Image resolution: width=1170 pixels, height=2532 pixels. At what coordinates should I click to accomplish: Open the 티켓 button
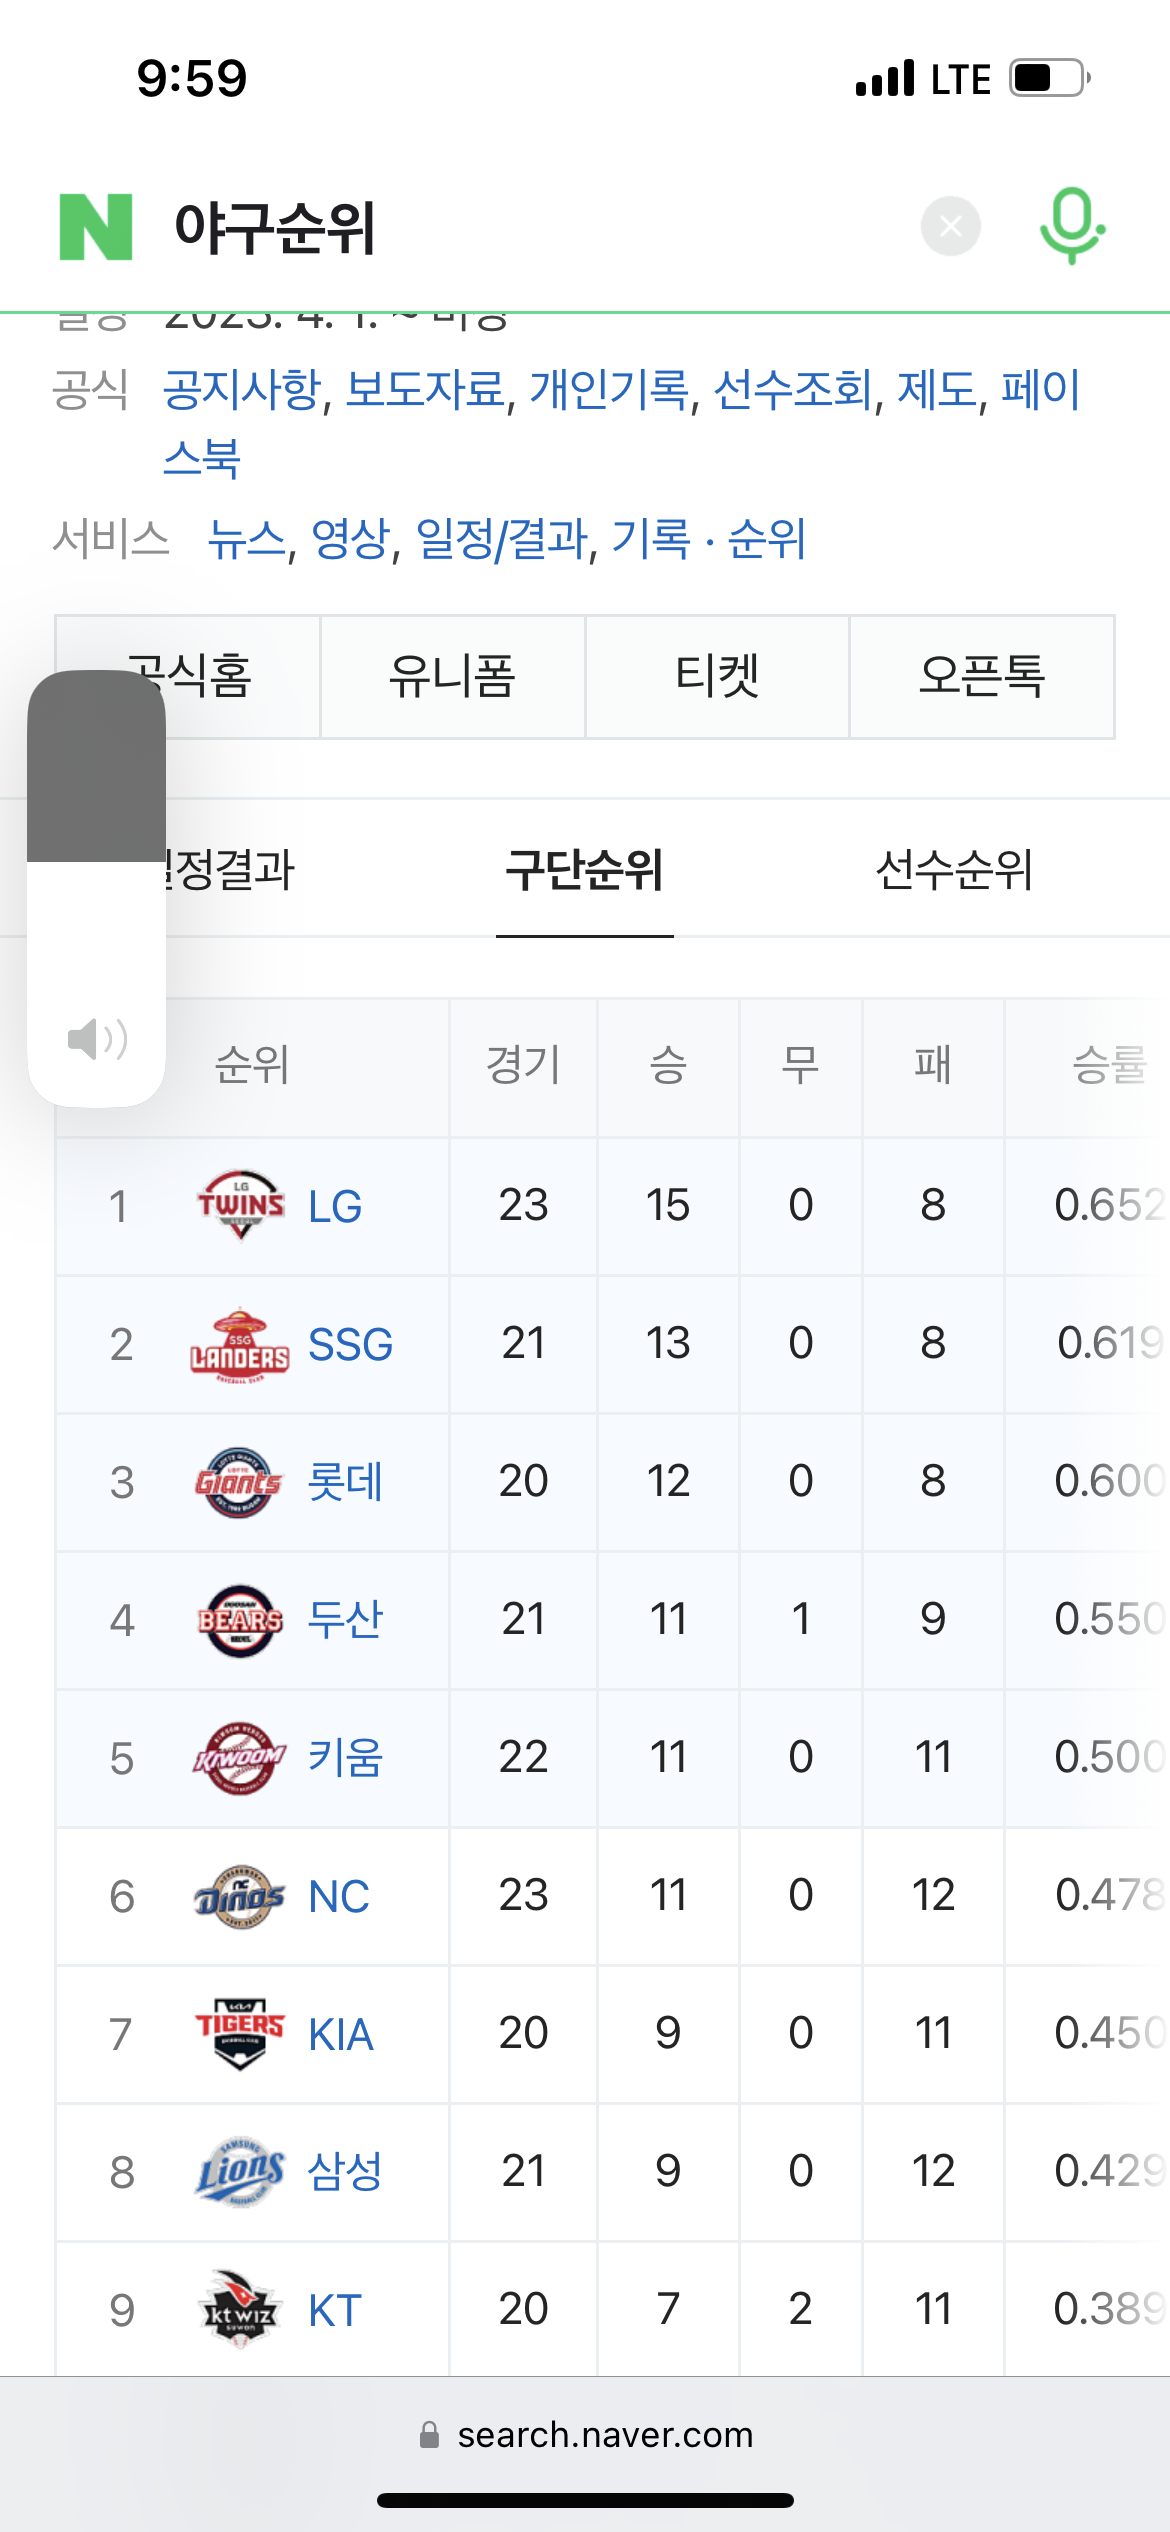pyautogui.click(x=717, y=677)
